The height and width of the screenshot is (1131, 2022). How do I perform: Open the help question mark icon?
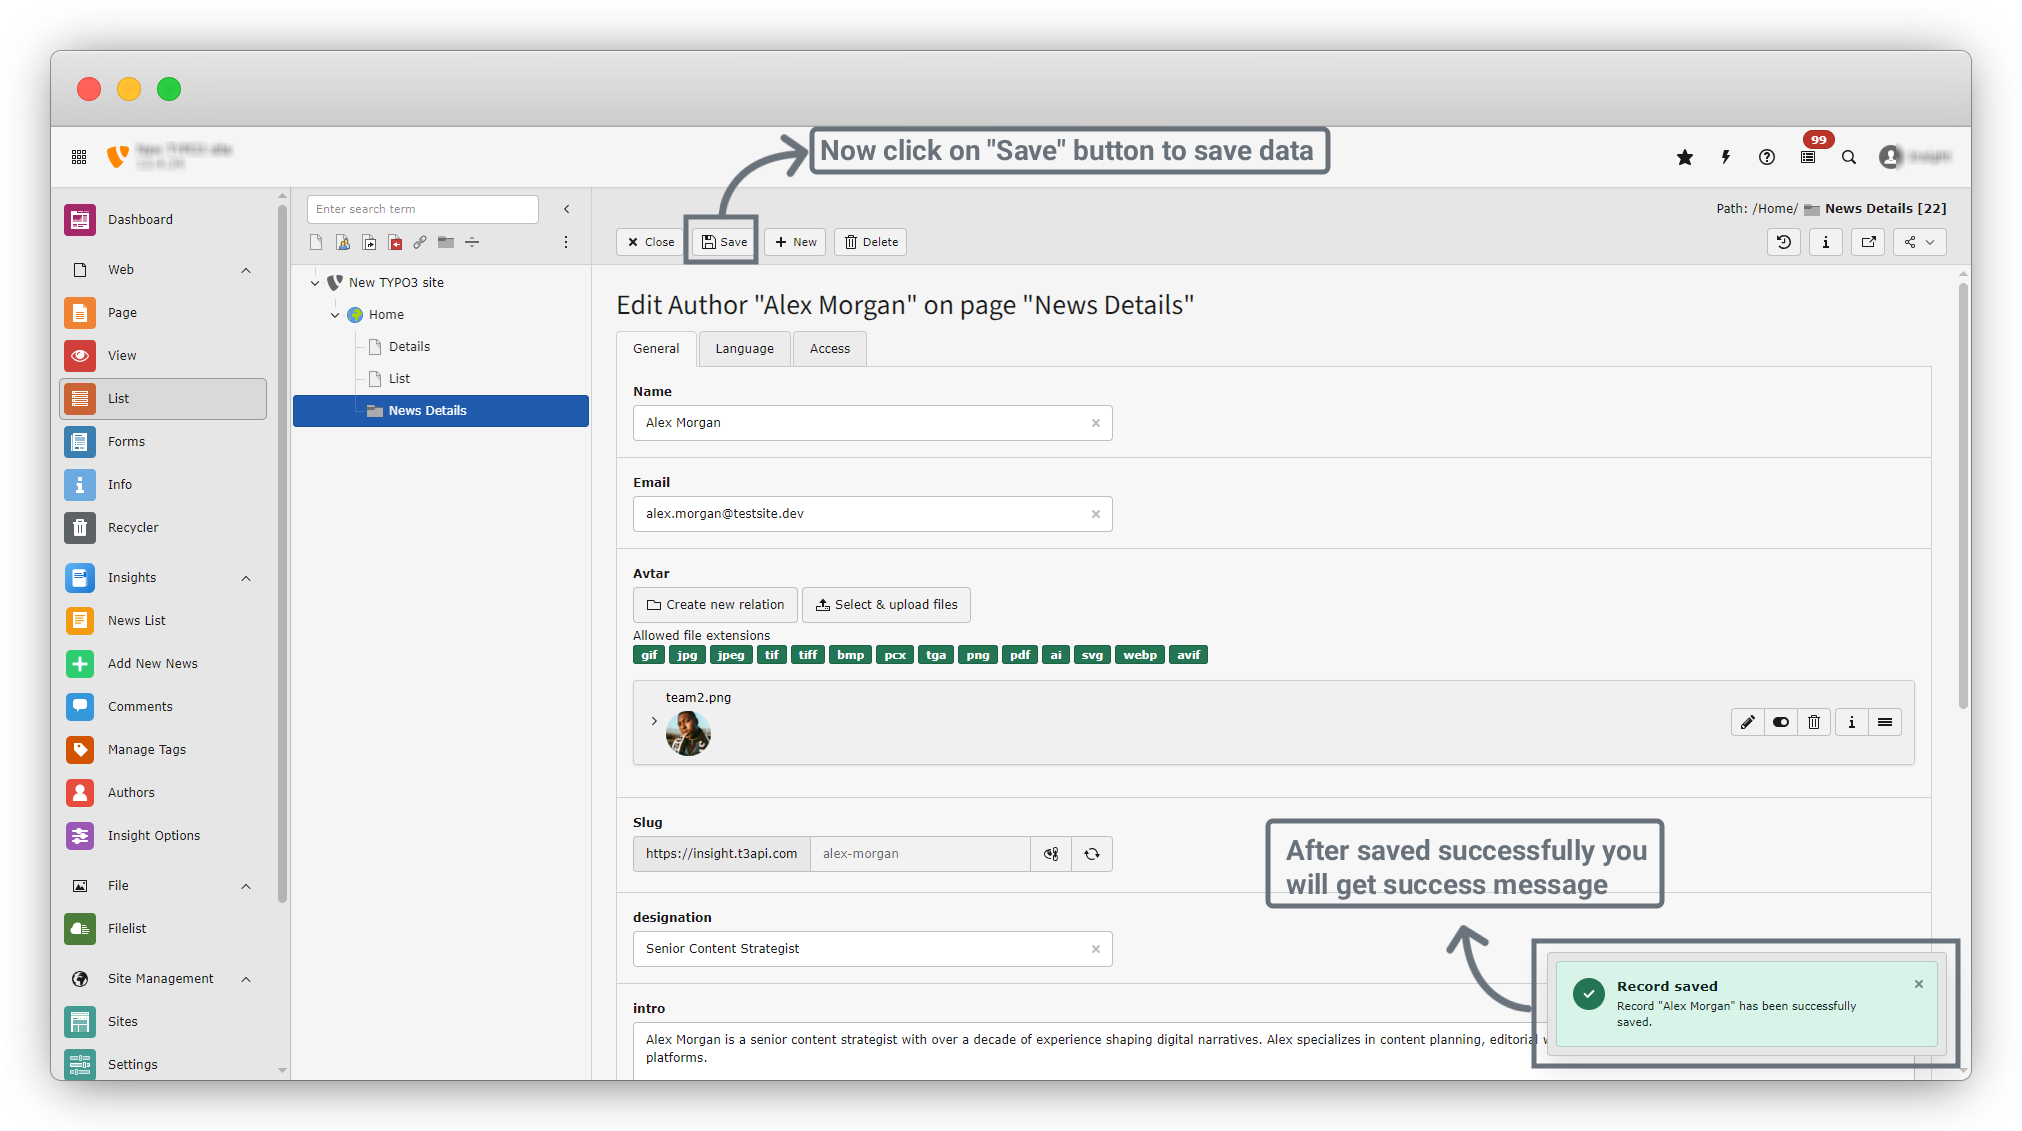point(1767,157)
